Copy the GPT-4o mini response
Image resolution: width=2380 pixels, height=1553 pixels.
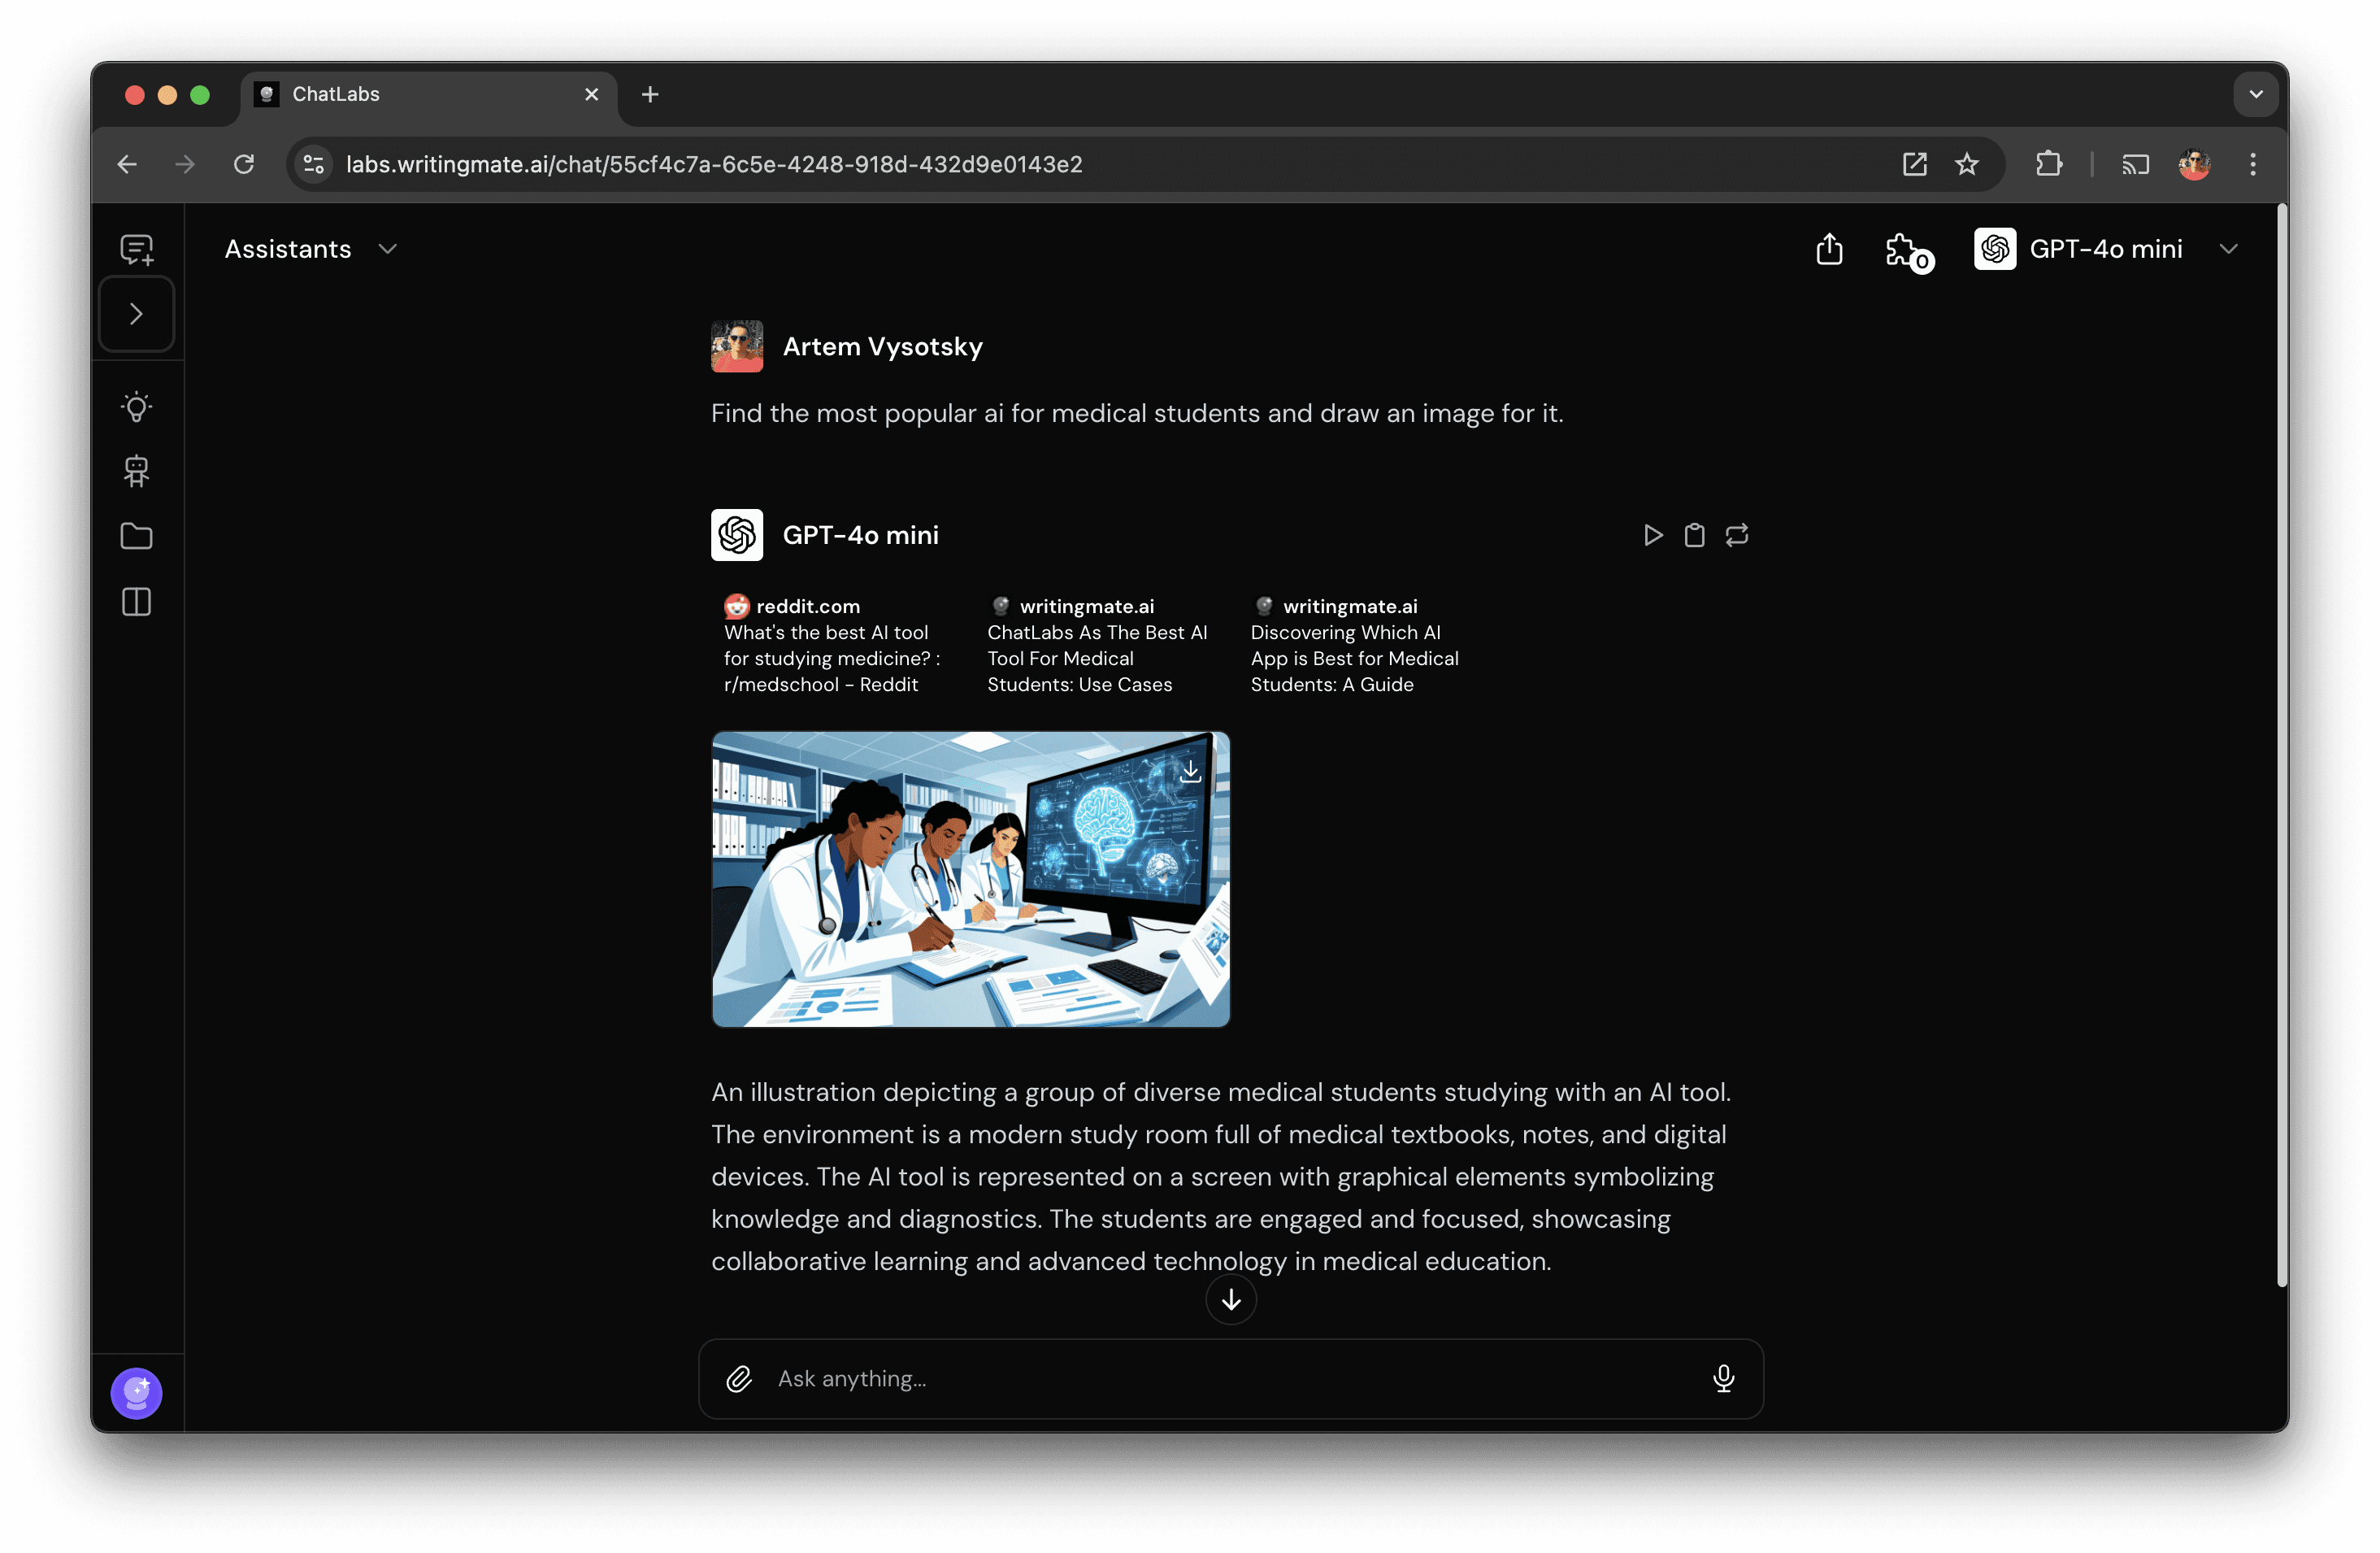(x=1694, y=535)
